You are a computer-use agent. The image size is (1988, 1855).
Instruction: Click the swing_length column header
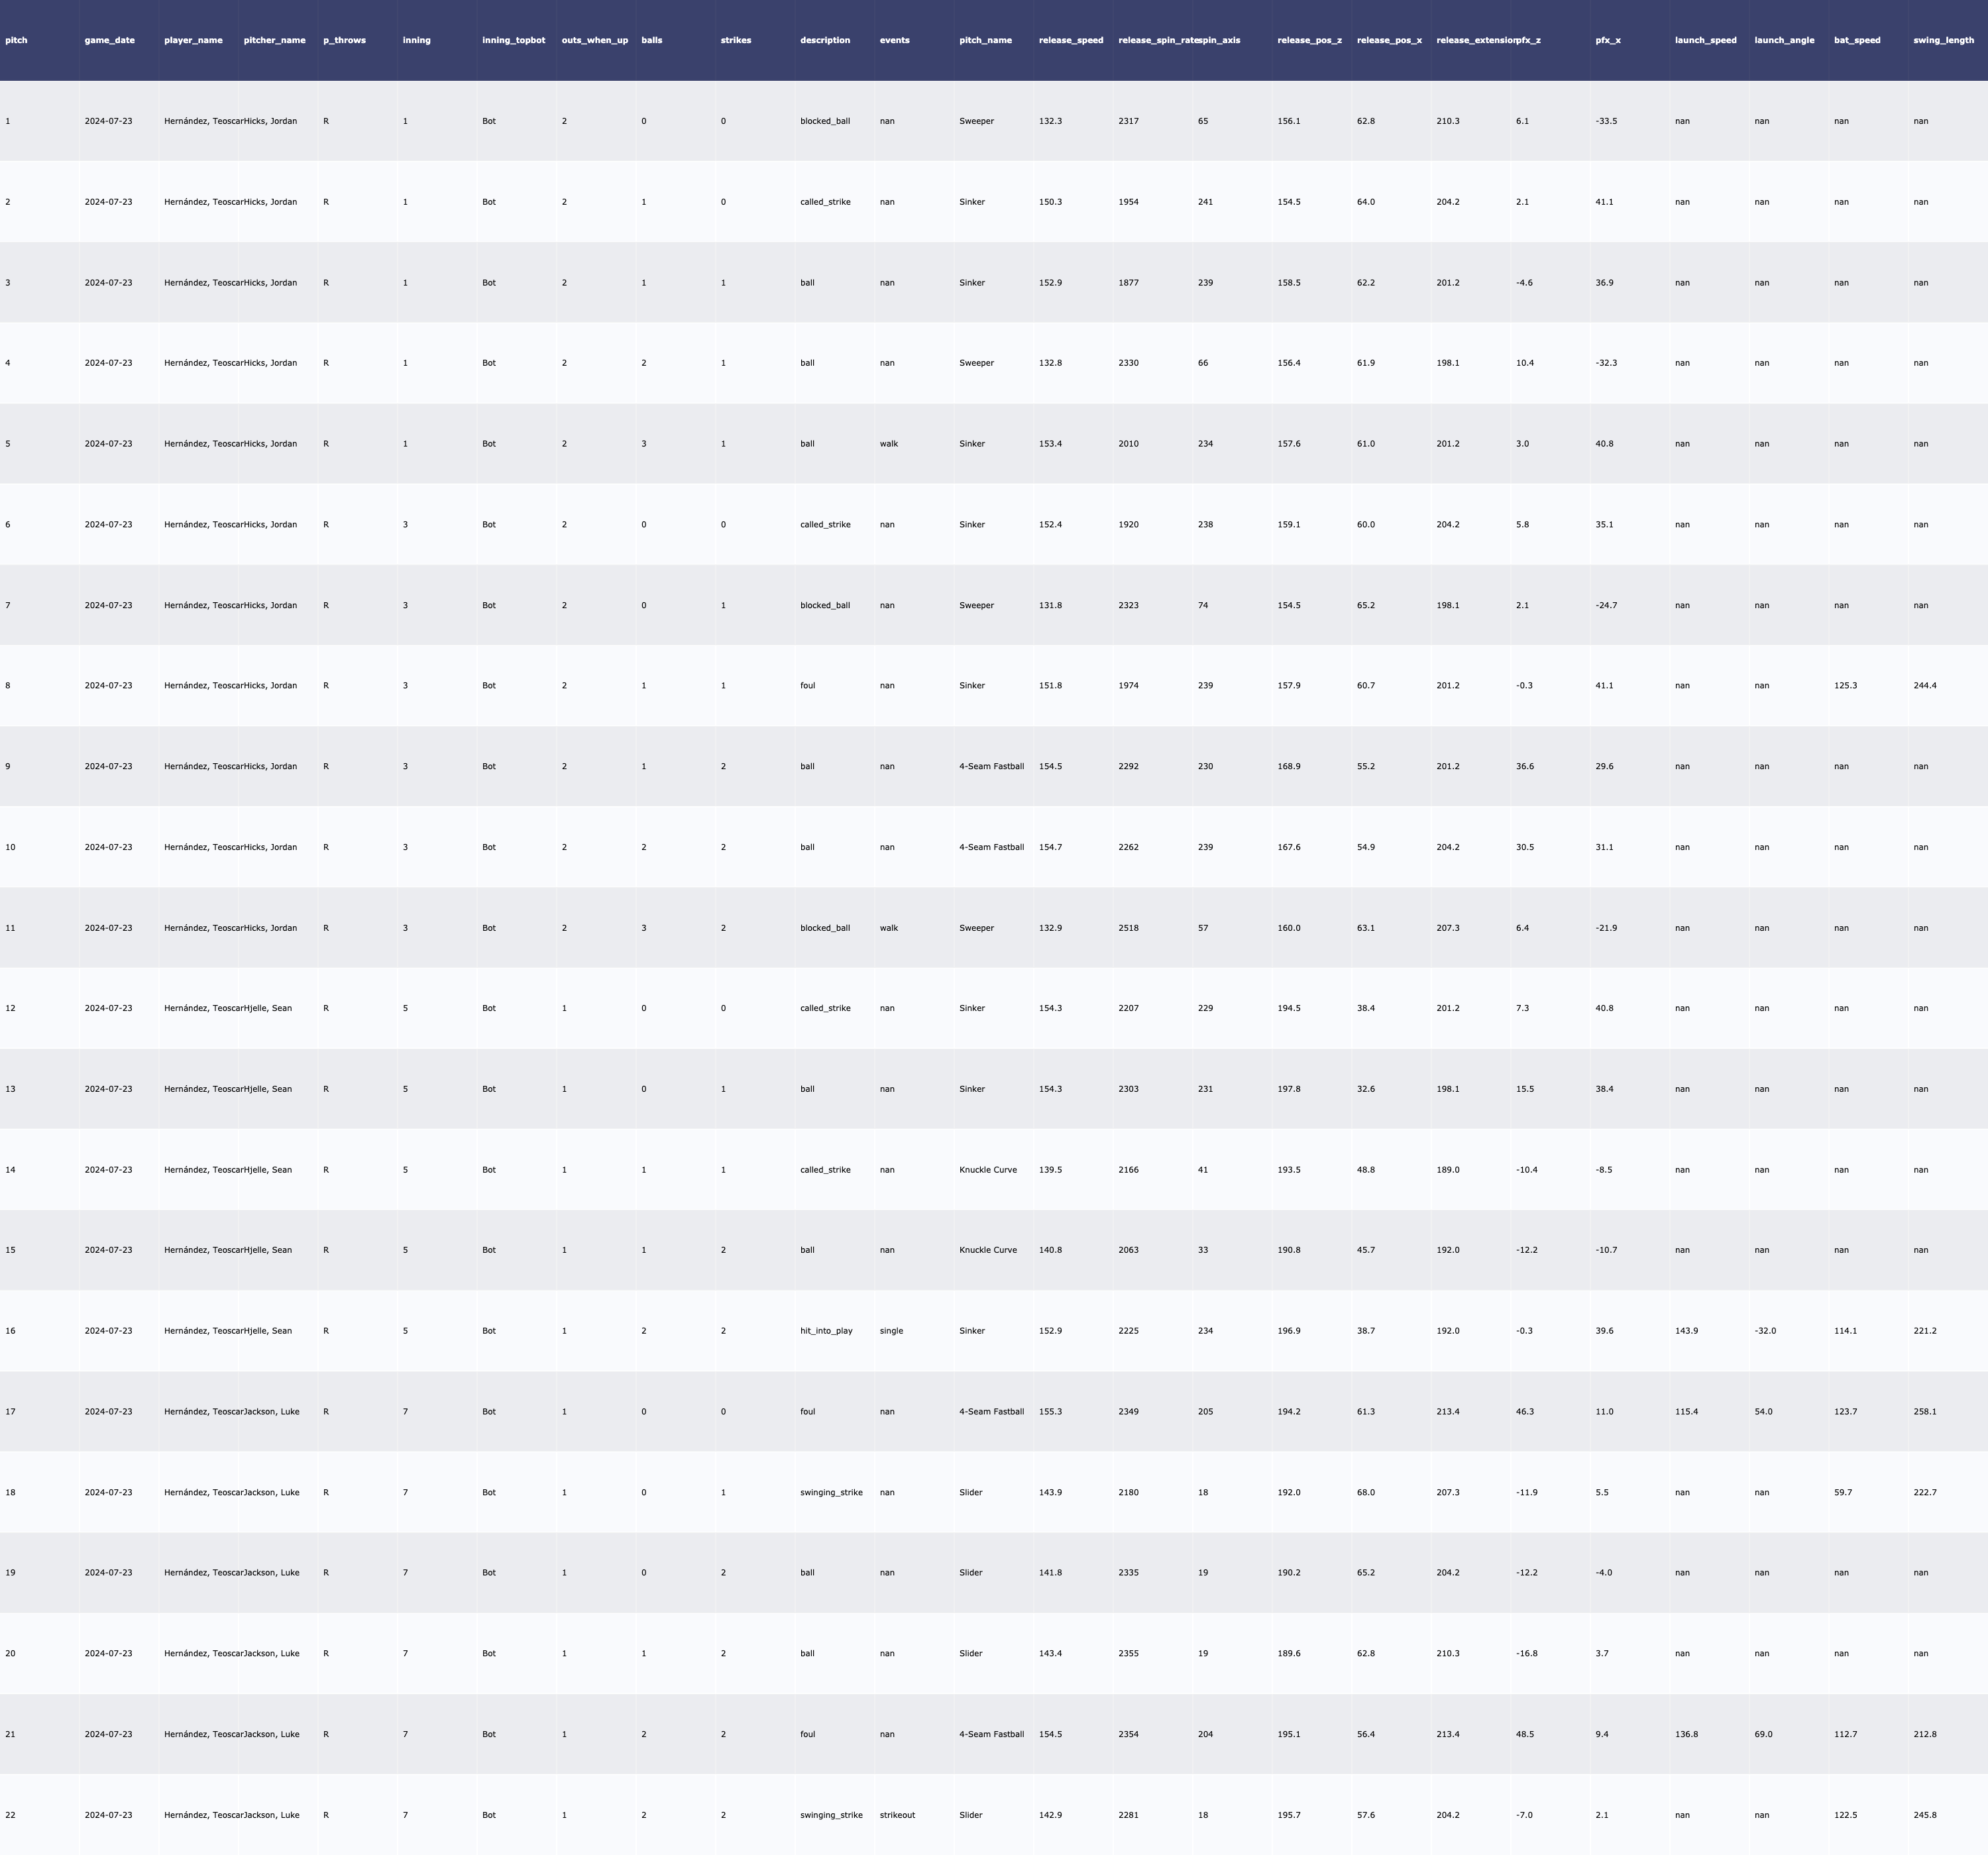(1943, 40)
